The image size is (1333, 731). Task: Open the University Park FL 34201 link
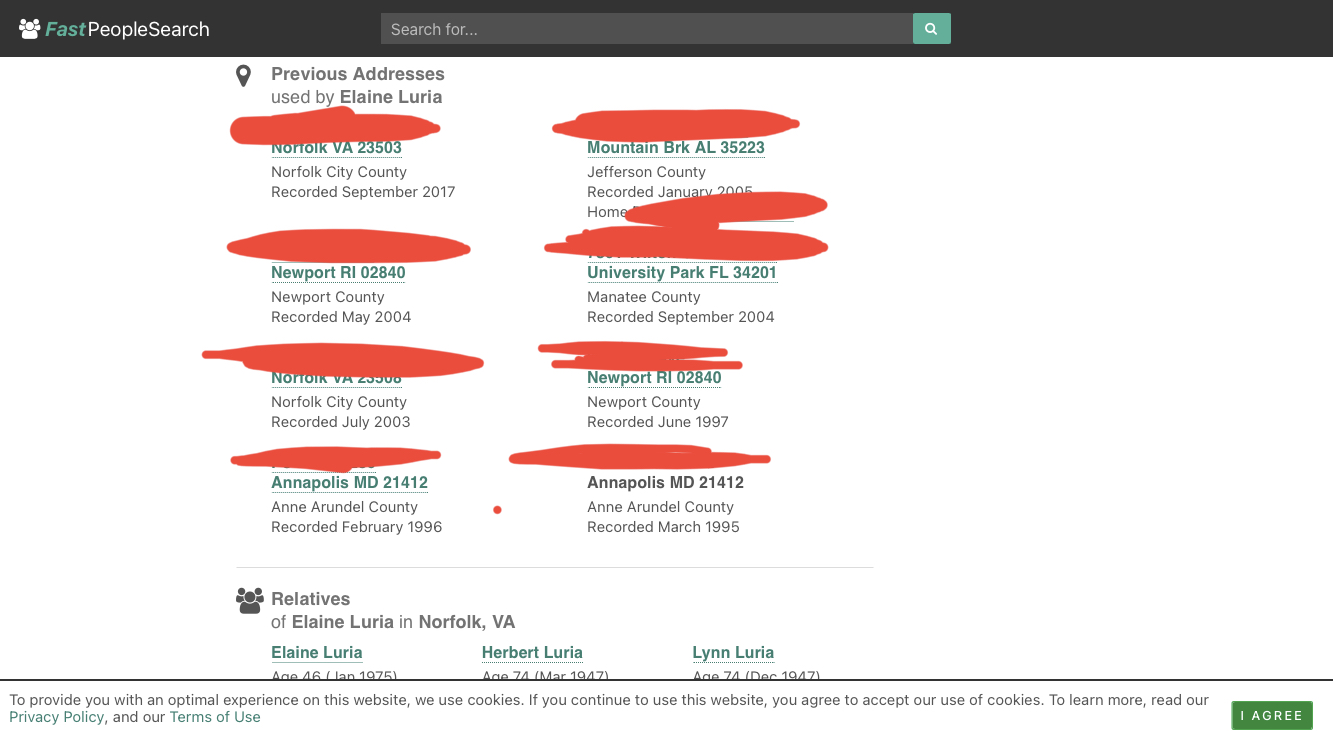tap(682, 273)
